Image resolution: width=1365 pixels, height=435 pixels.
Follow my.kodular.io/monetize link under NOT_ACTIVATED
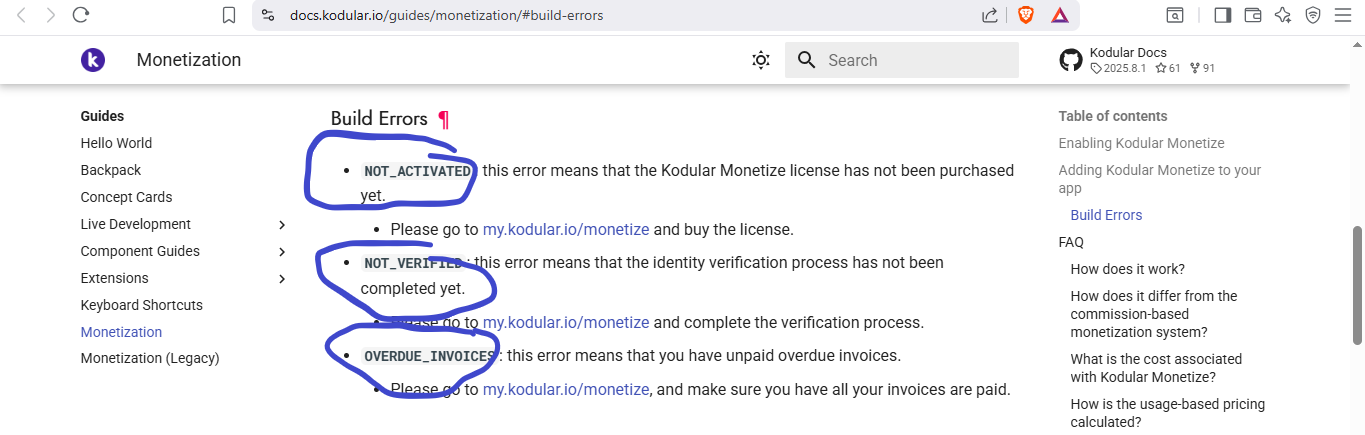pos(566,229)
